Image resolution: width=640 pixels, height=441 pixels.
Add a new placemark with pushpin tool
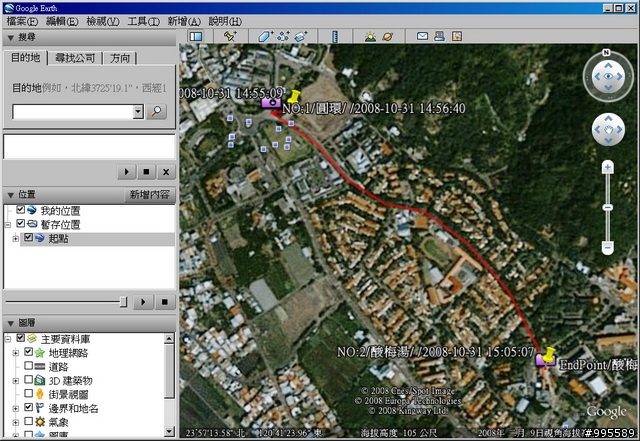coord(230,36)
